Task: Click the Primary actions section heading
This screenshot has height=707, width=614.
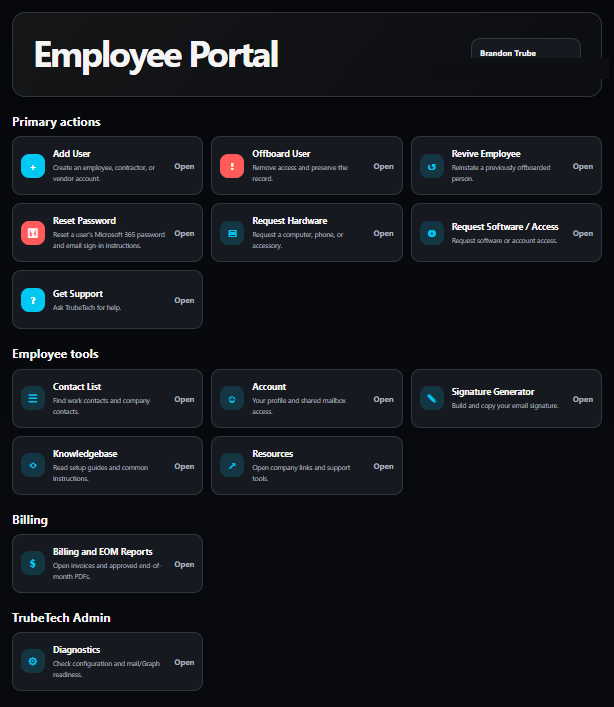Action: [56, 122]
